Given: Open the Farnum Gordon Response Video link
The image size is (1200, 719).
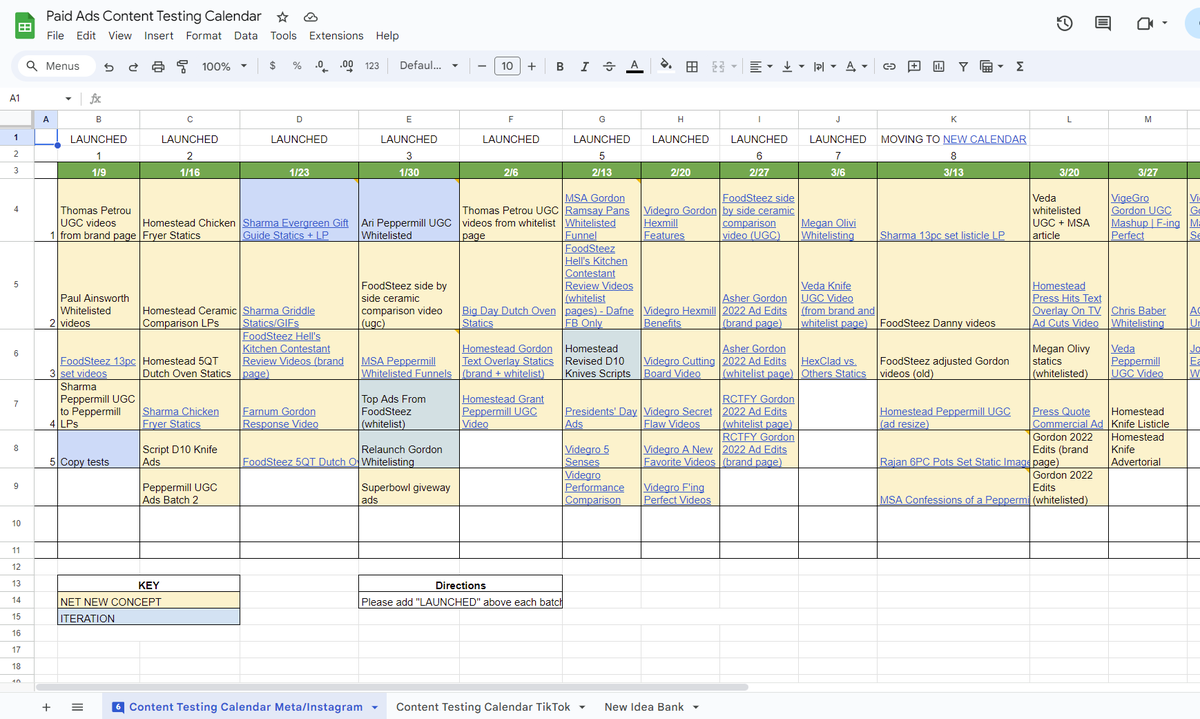Looking at the screenshot, I should [x=281, y=417].
